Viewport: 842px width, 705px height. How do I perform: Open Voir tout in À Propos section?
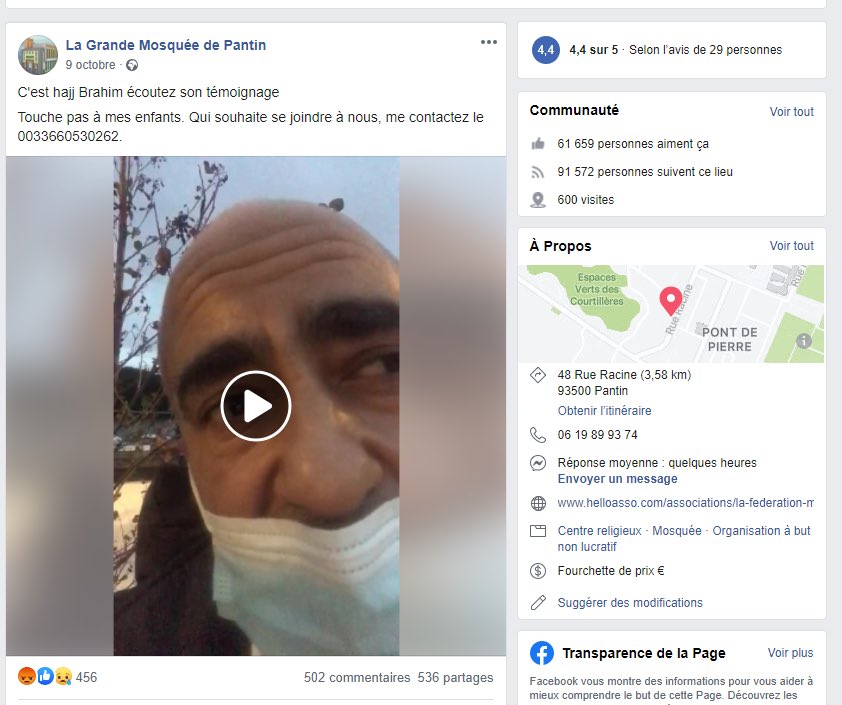tap(792, 245)
